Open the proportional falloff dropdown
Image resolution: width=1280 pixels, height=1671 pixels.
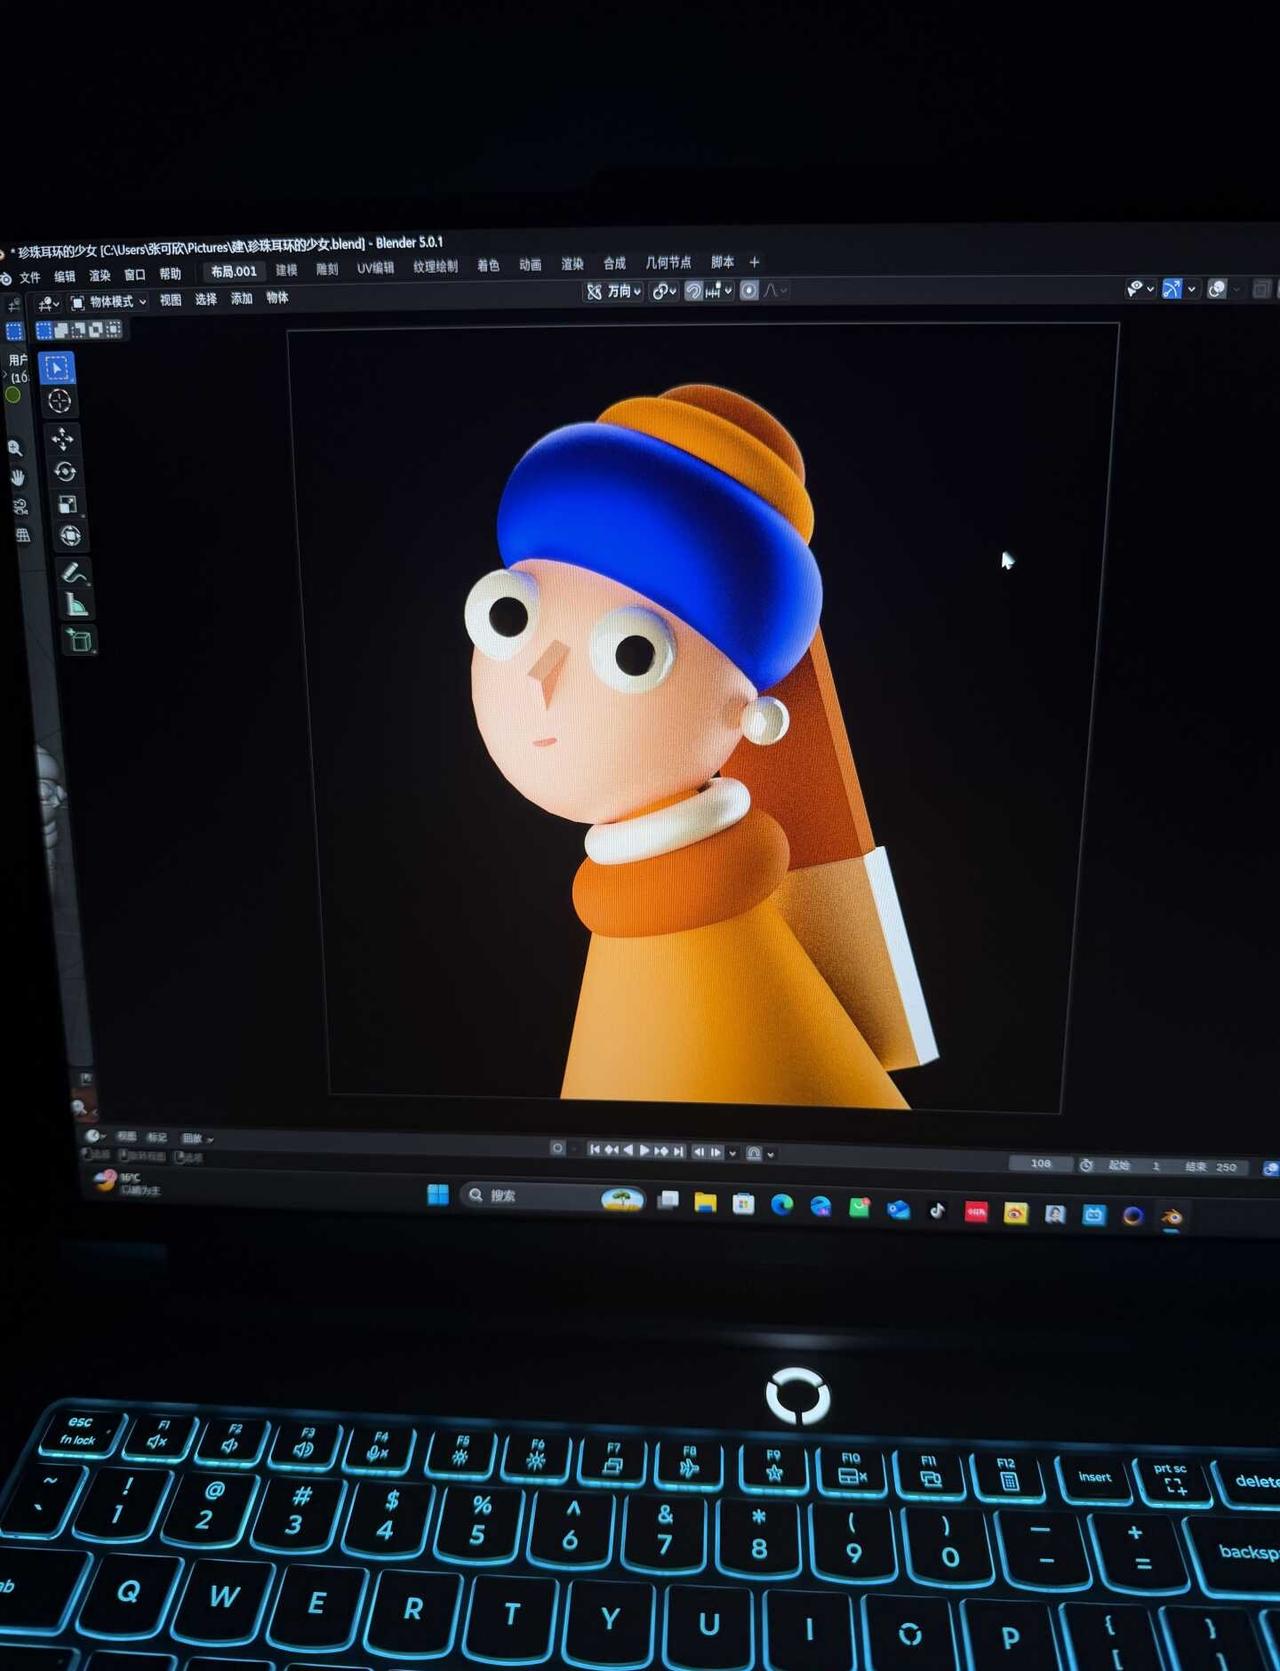(x=775, y=291)
